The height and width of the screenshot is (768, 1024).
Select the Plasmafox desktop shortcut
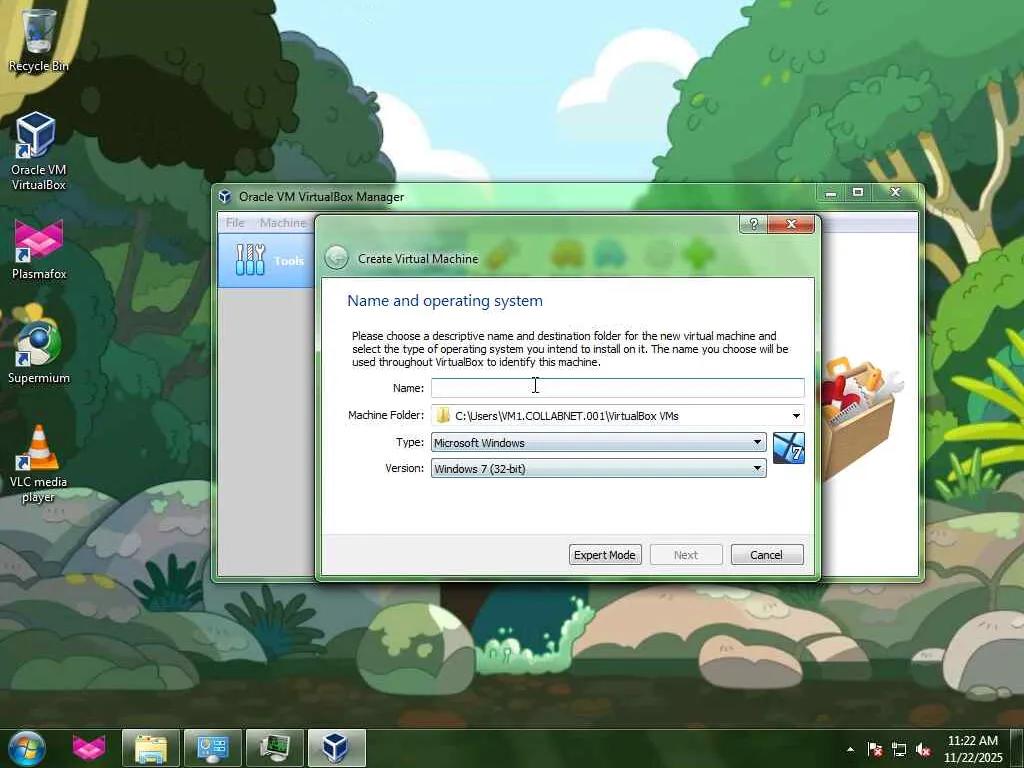point(39,250)
